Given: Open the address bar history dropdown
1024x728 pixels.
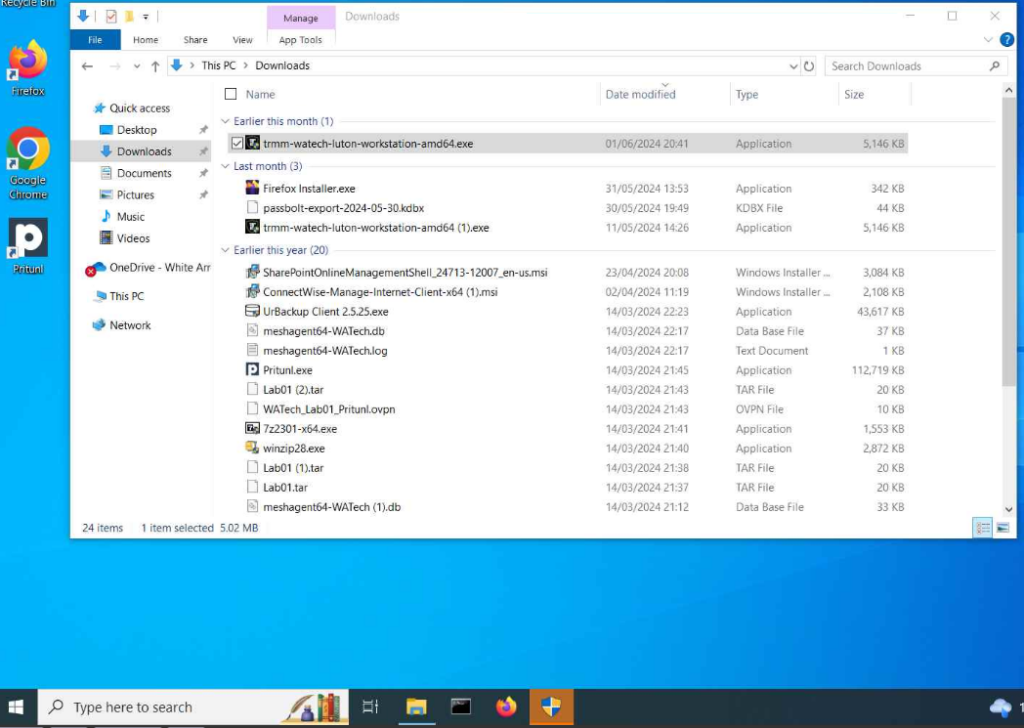Looking at the screenshot, I should (x=793, y=66).
